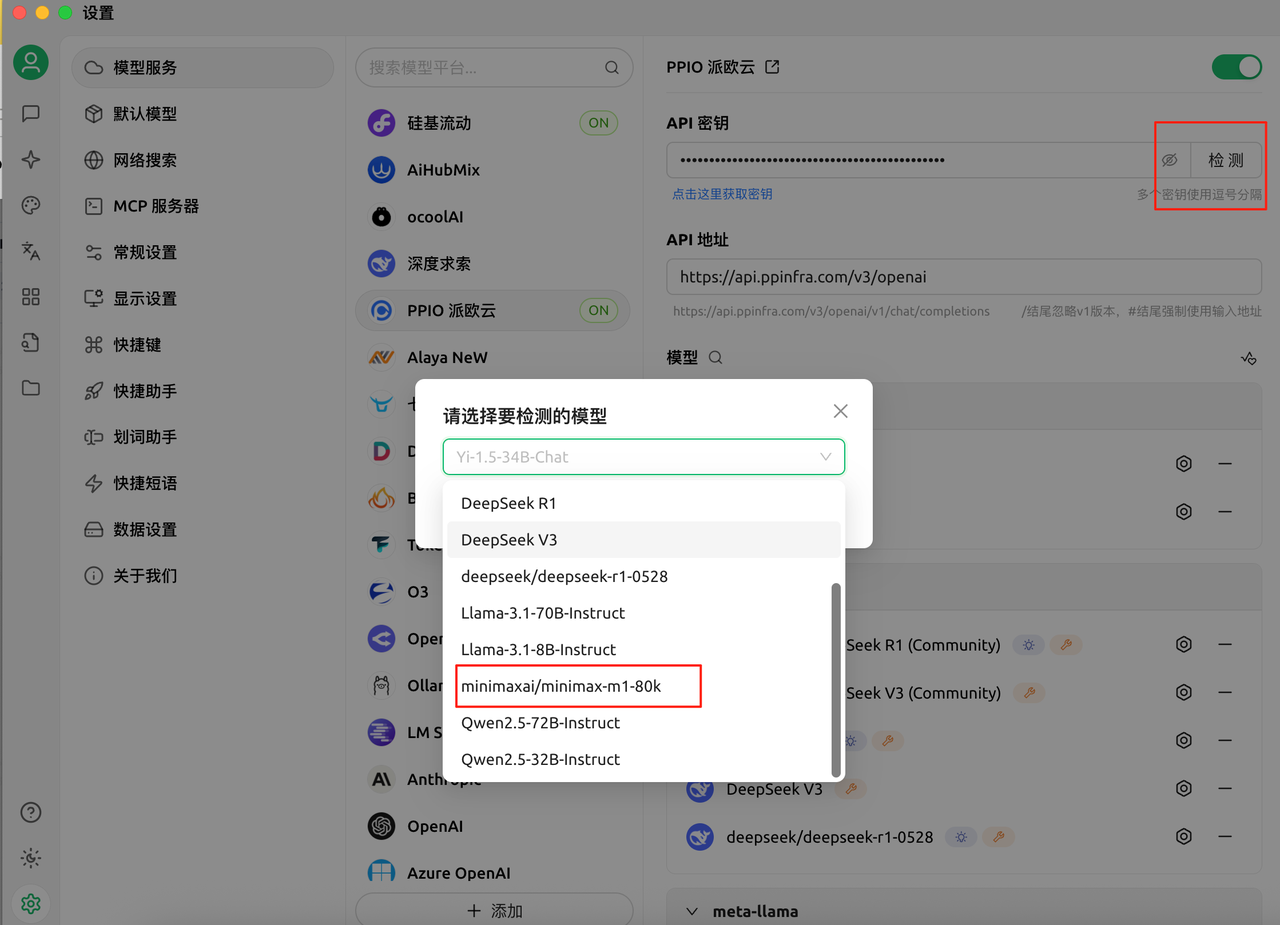Open 数据设置 settings section
Viewport: 1280px width, 925px height.
point(203,529)
